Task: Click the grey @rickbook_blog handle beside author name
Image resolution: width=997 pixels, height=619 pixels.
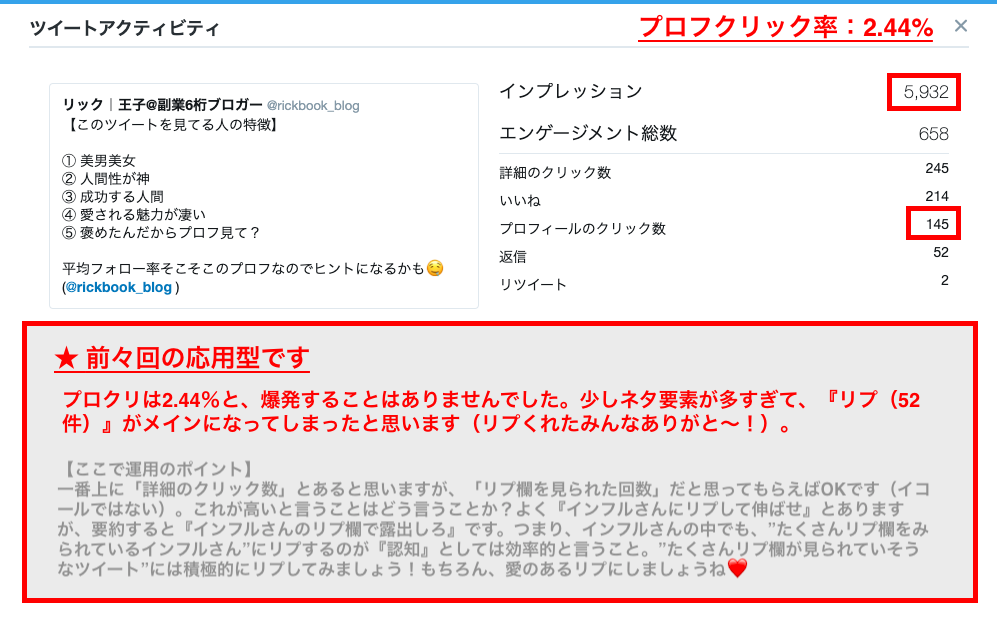Action: pos(313,105)
